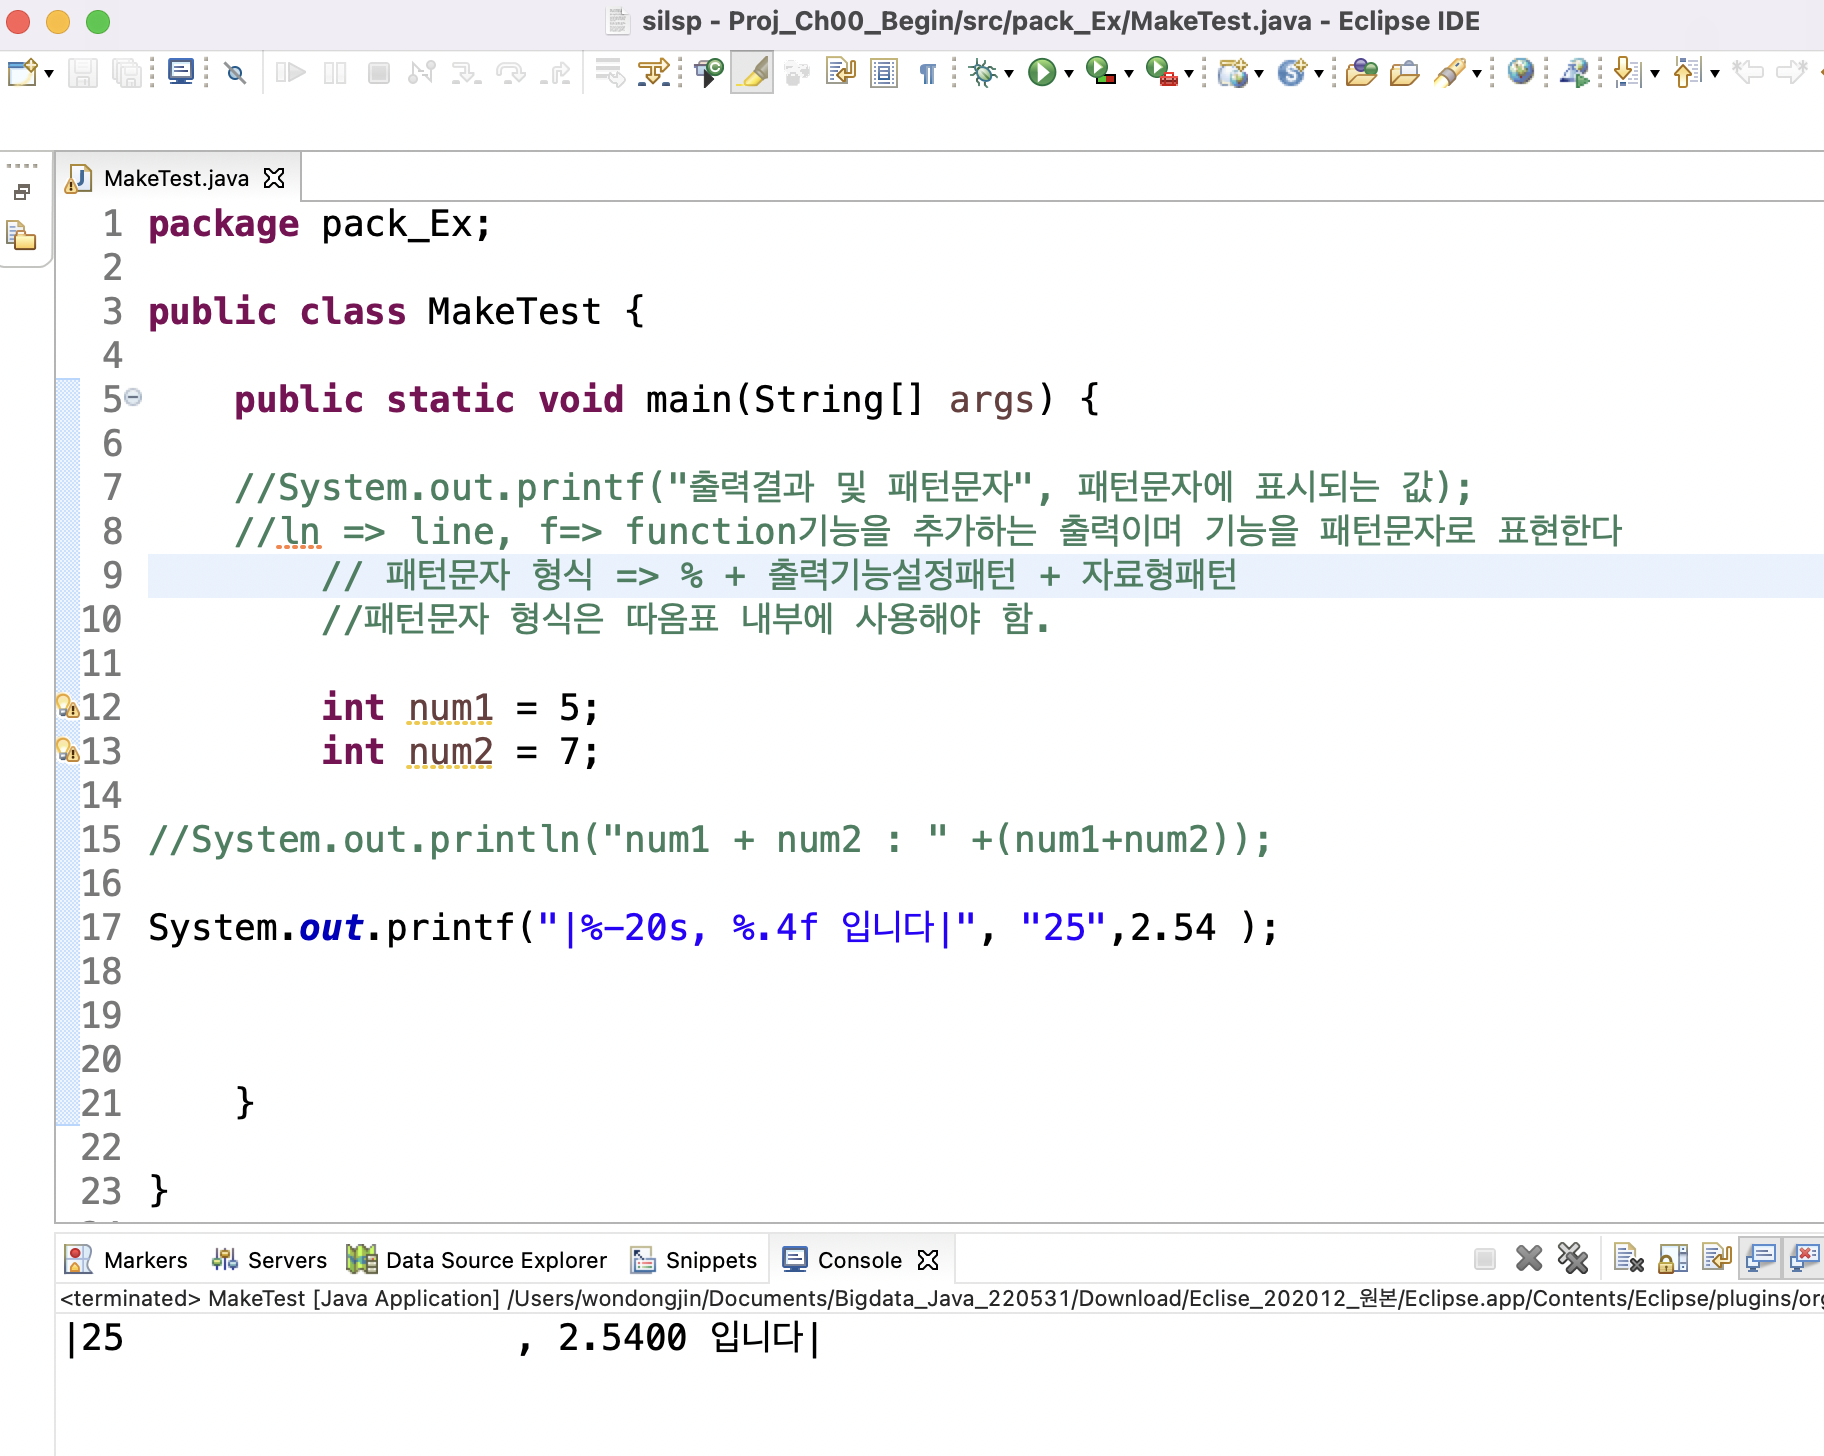Click the Save All icon
1824x1456 pixels.
(126, 73)
